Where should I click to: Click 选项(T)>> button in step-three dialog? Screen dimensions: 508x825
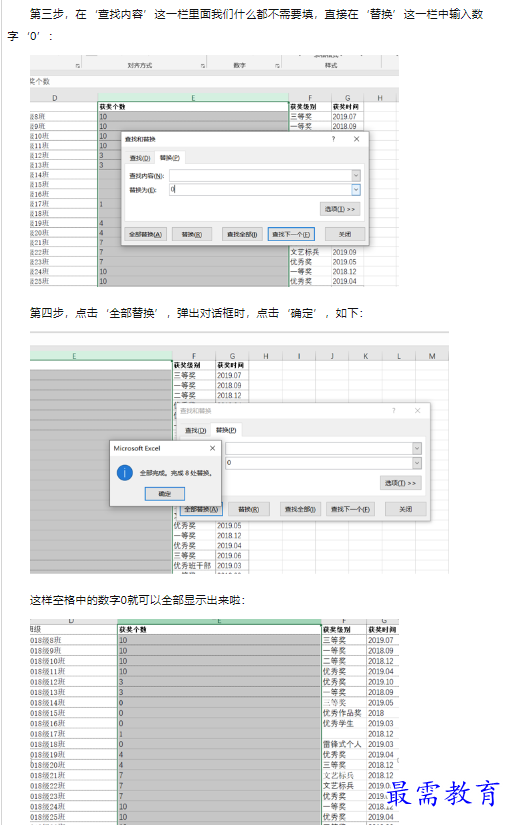(x=340, y=209)
